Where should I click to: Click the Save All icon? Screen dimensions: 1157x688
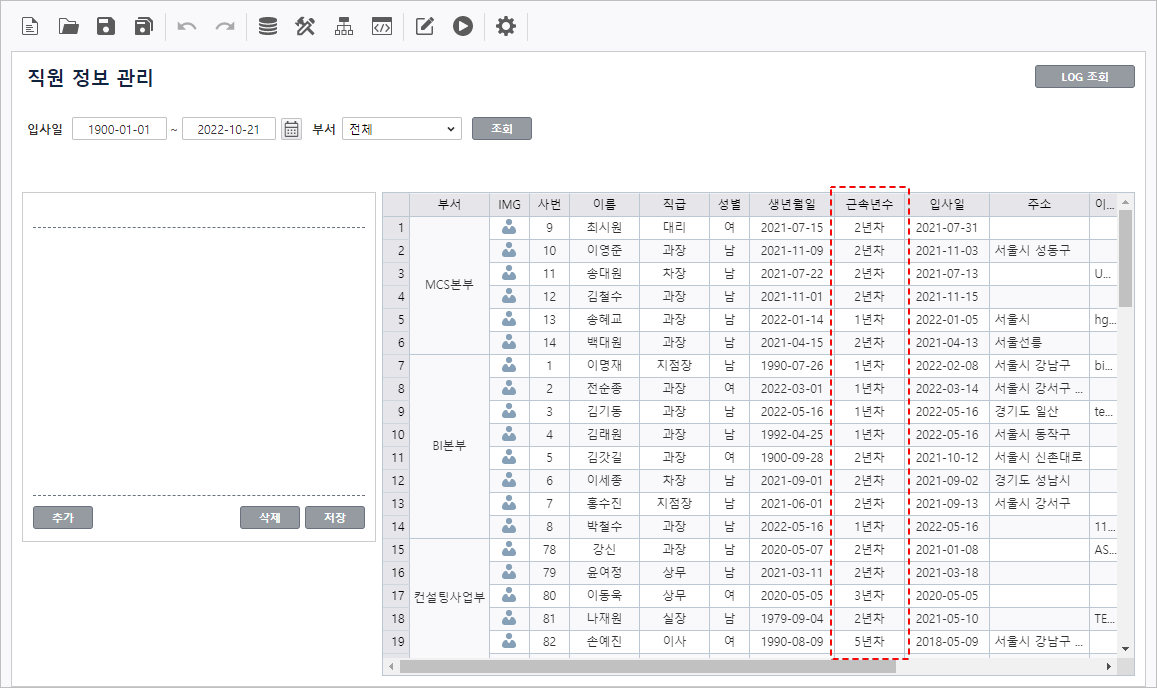[x=144, y=27]
